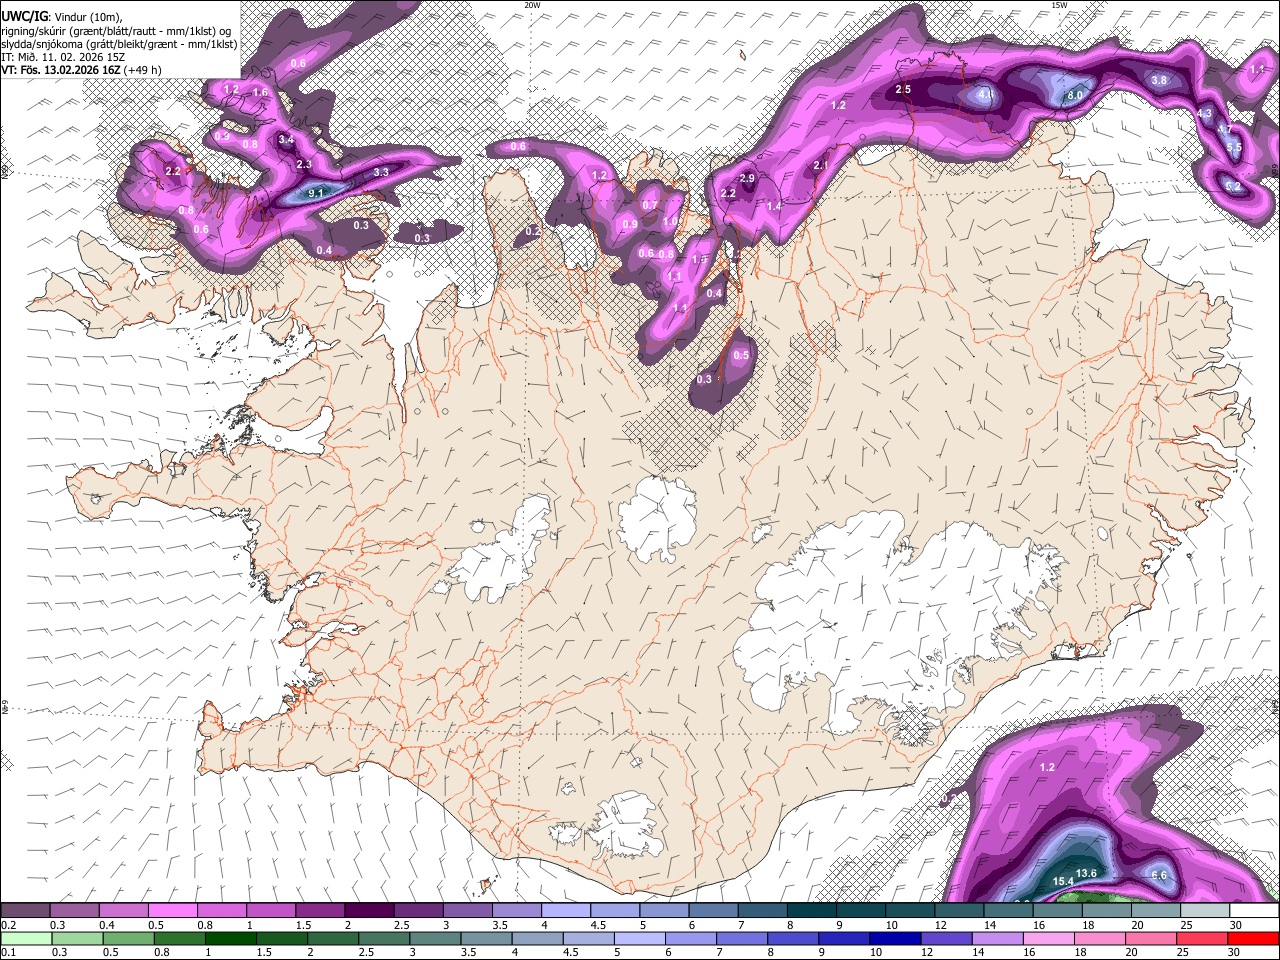Select rain legend swatch between 25 and 30
The image size is (1280, 960).
[x=1204, y=938]
